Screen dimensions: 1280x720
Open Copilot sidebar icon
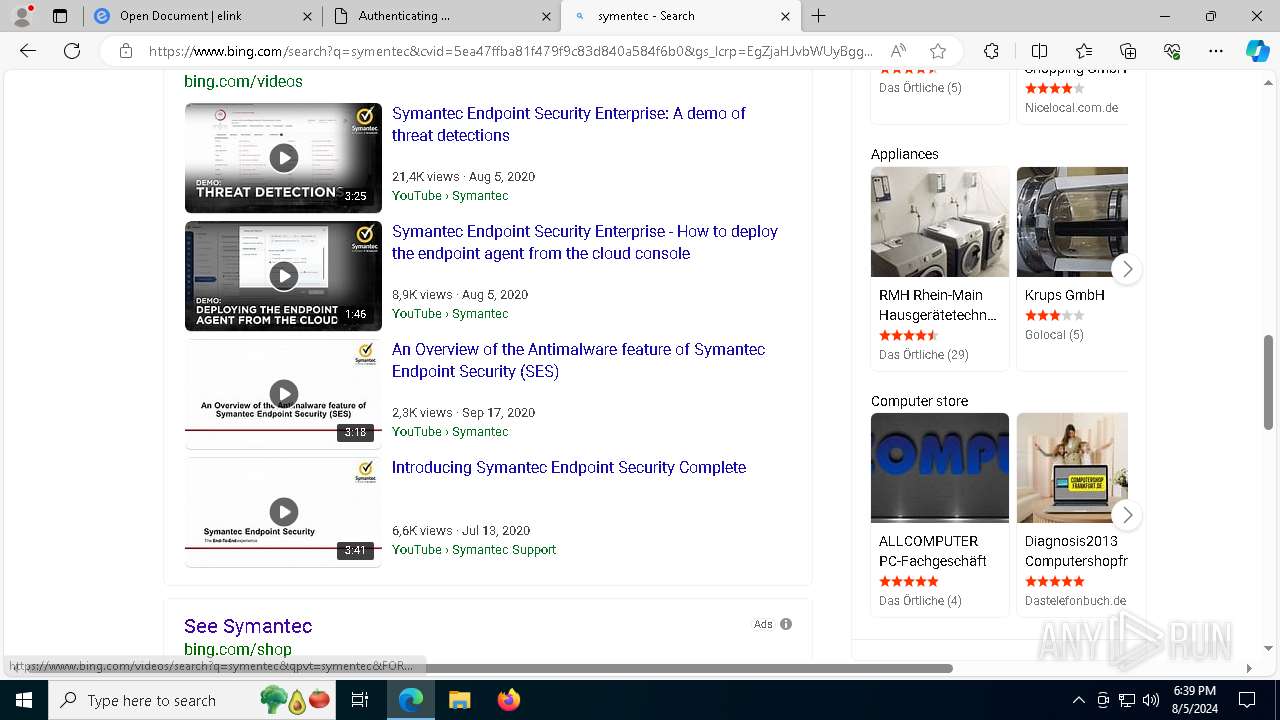[1257, 51]
